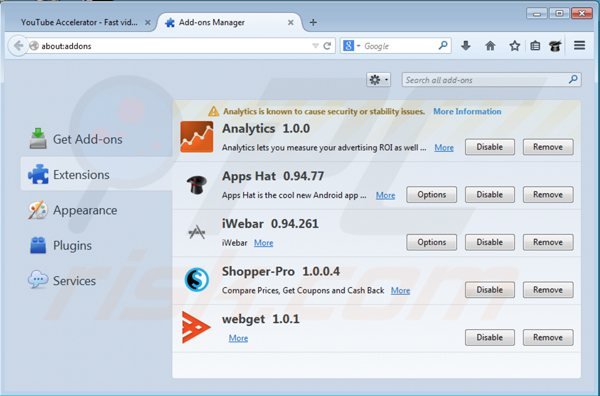The image size is (600, 396).
Task: Click the Shopper-Pro extension icon
Action: point(197,279)
